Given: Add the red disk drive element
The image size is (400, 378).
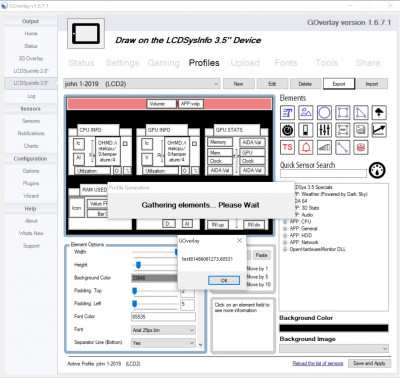Looking at the screenshot, I should (361, 147).
